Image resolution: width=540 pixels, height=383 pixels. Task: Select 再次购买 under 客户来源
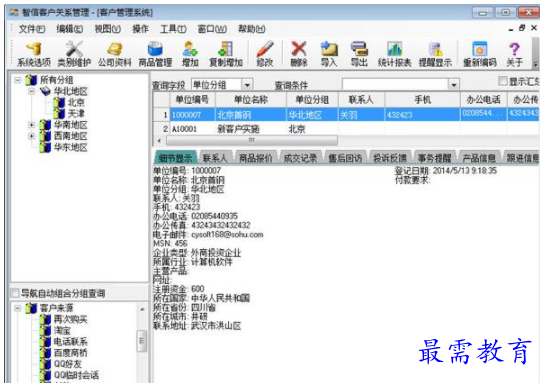(x=71, y=319)
